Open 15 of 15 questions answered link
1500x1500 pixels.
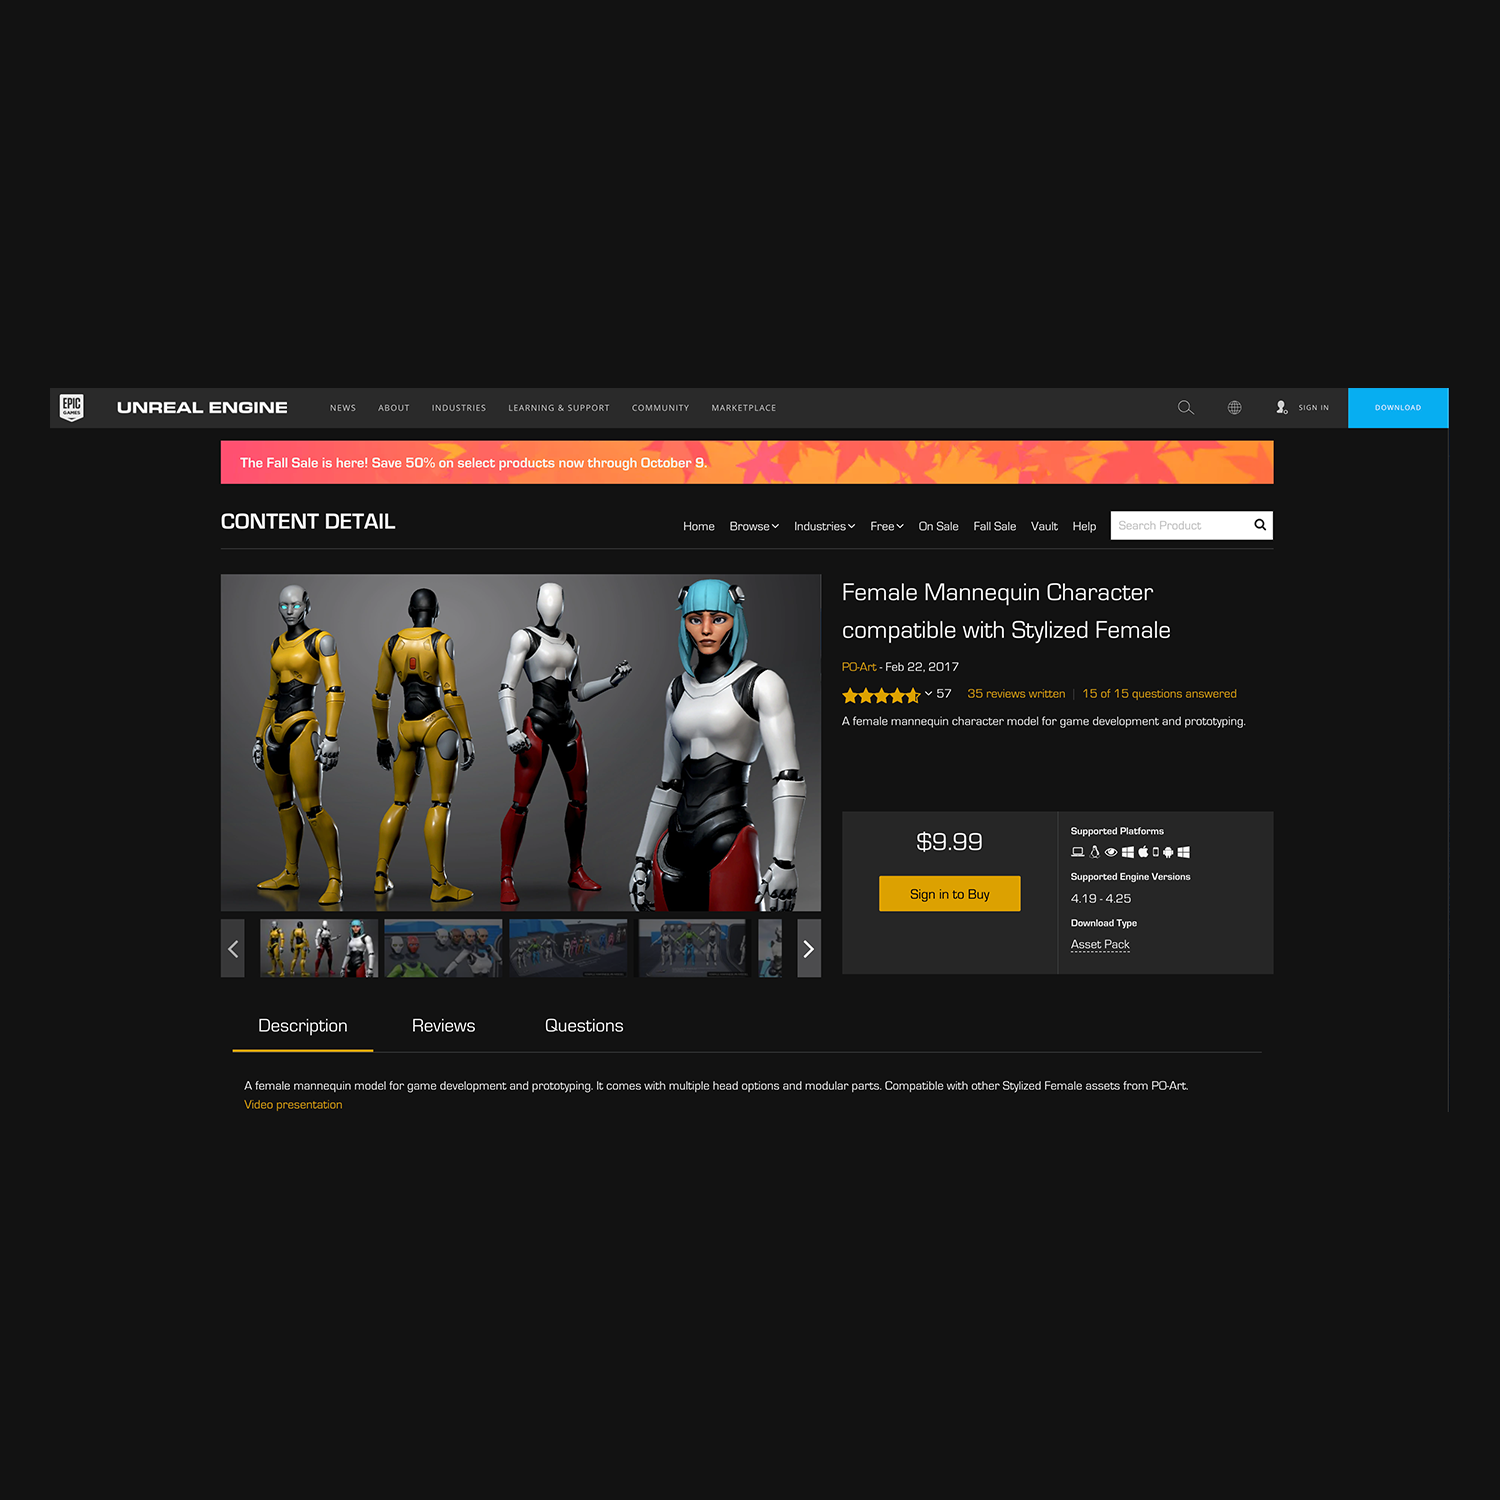pyautogui.click(x=1160, y=694)
